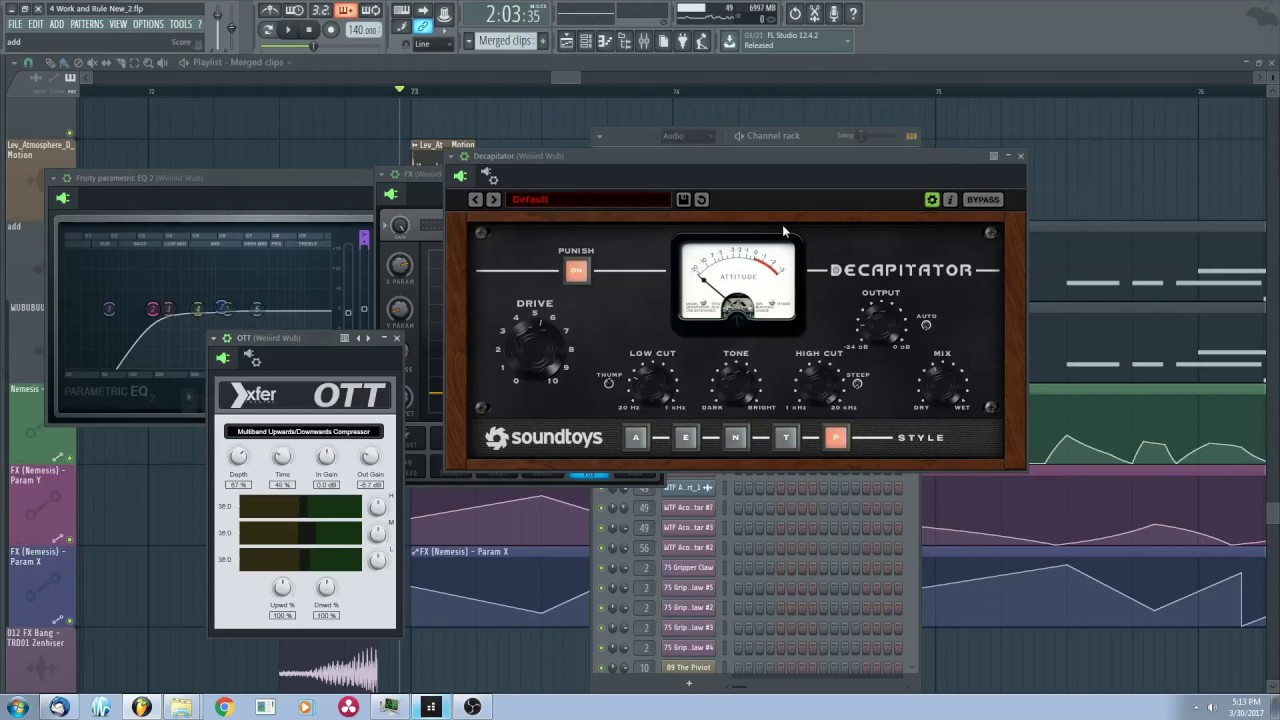
Task: Click the Decapitator MIX knob
Action: tap(941, 383)
